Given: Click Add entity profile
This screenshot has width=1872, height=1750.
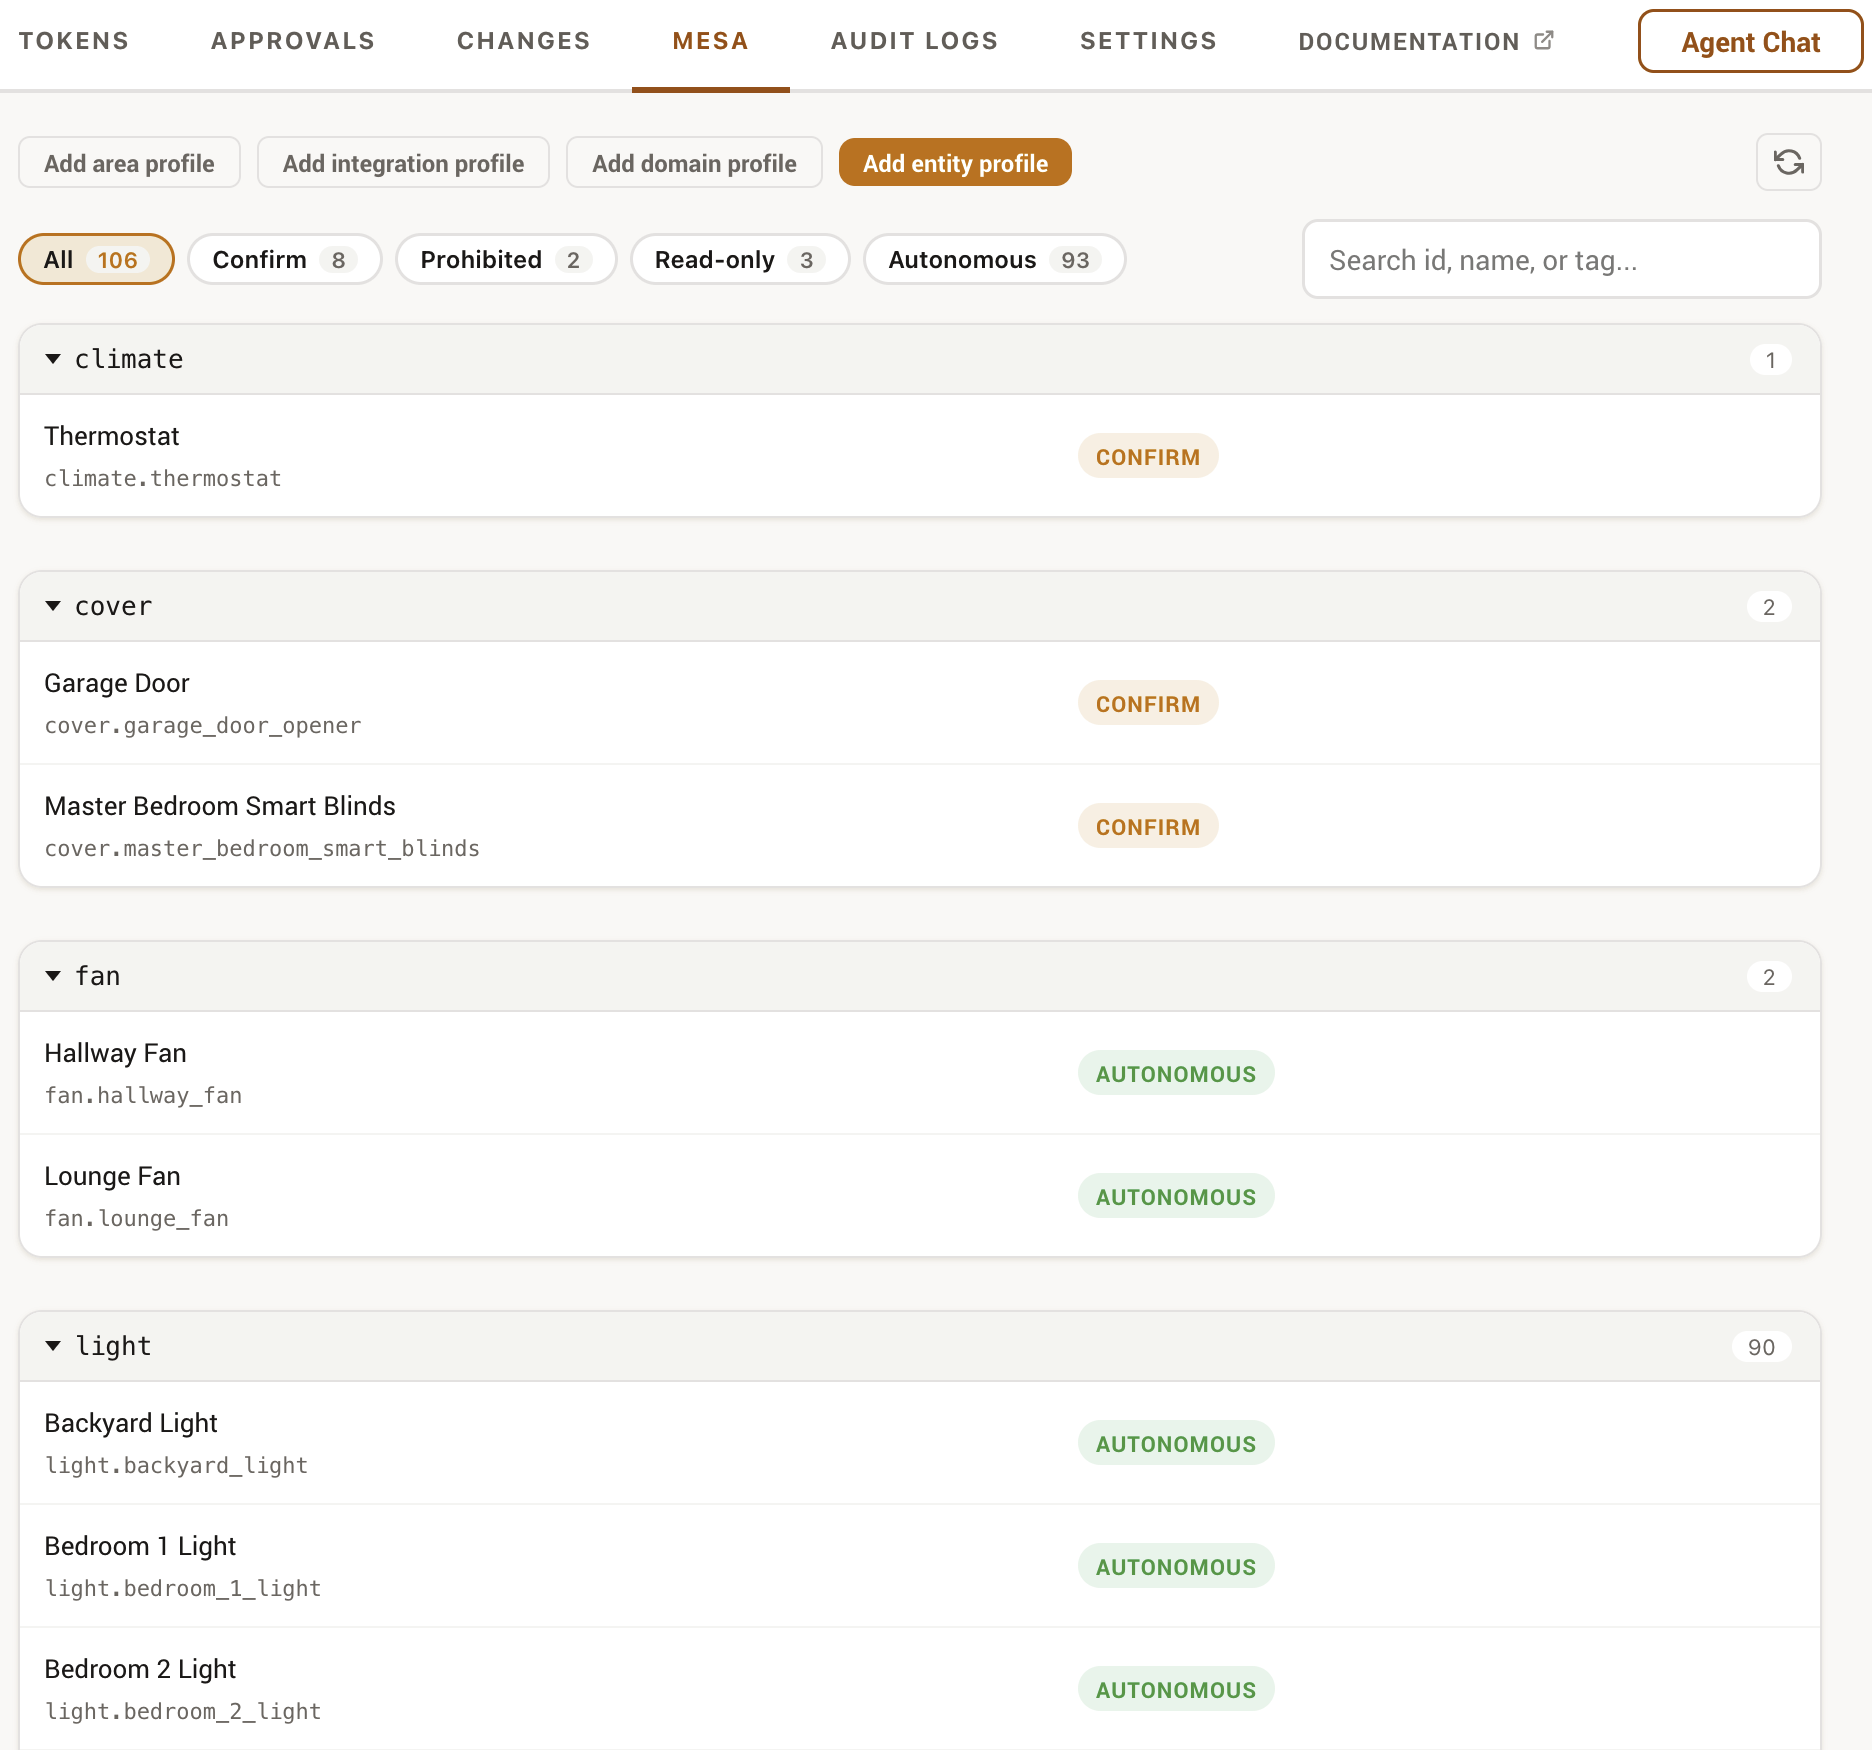Looking at the screenshot, I should coord(955,163).
